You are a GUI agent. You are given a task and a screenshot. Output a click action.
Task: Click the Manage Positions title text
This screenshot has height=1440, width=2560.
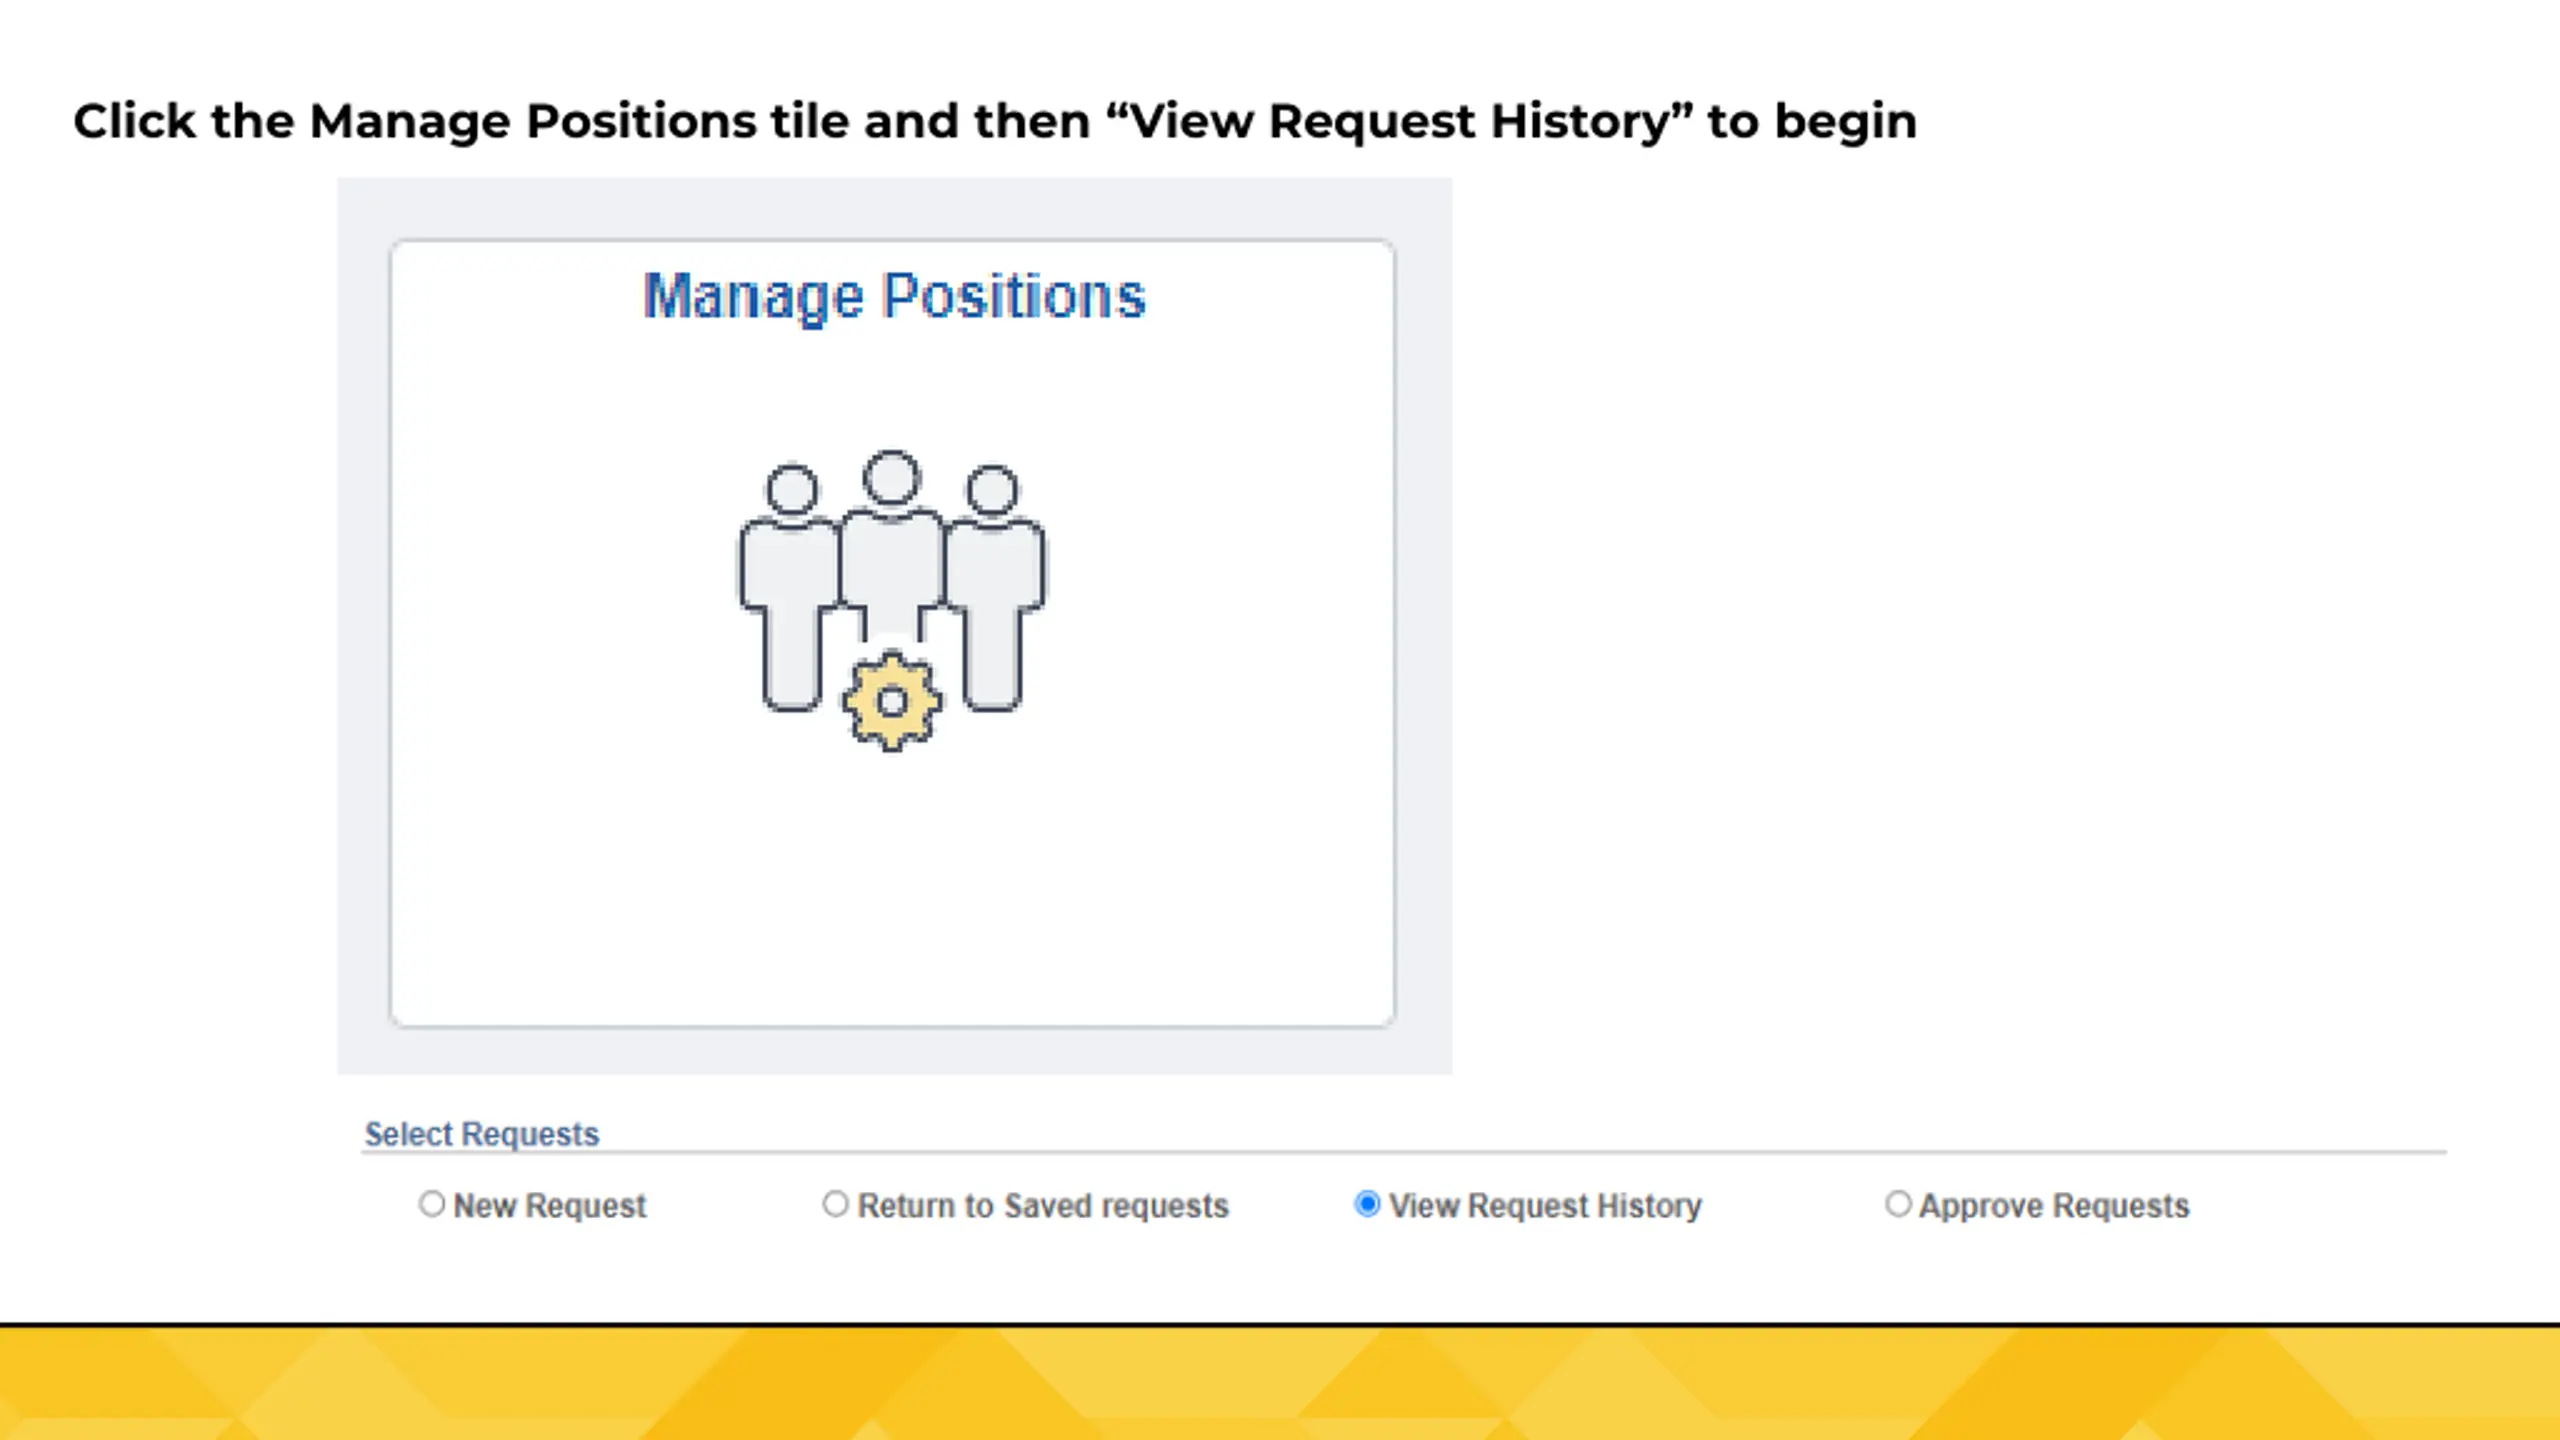(x=894, y=297)
